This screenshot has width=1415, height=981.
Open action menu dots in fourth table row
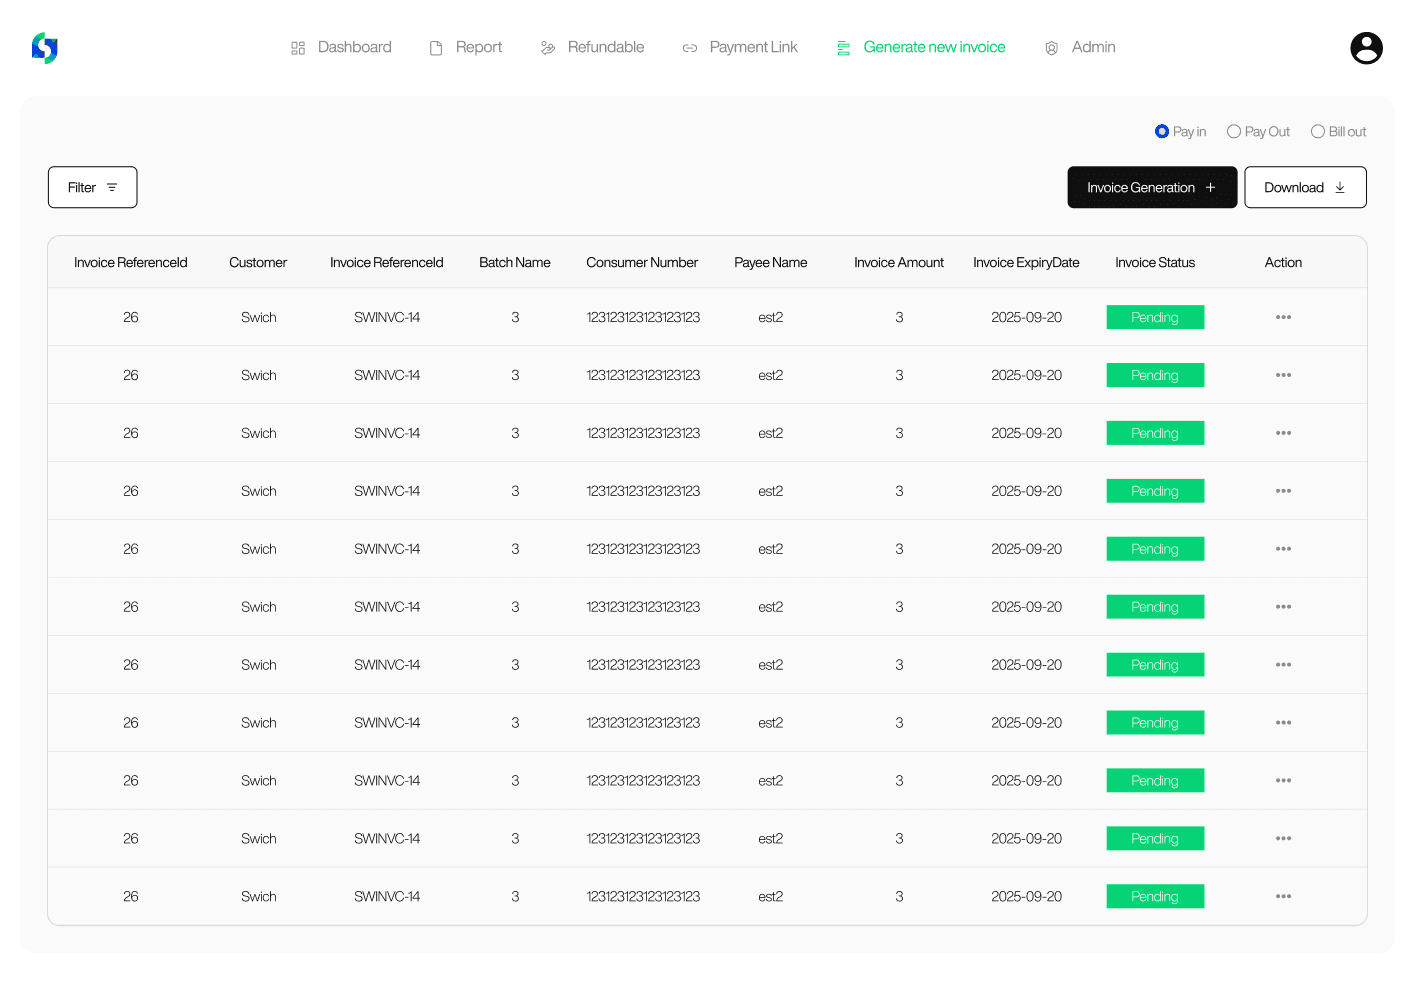1283,491
